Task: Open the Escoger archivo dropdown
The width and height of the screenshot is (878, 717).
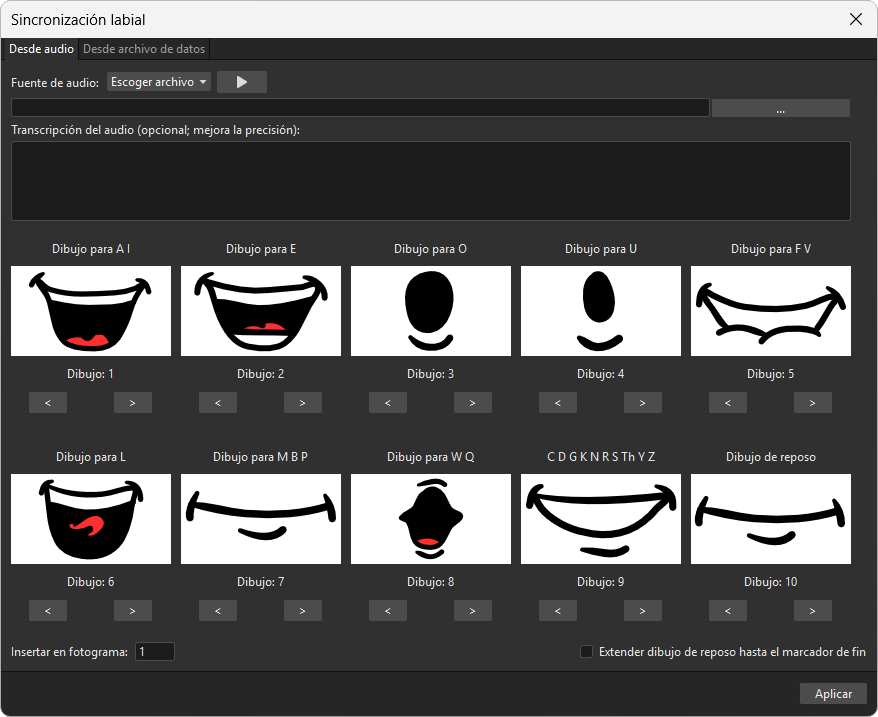Action: click(x=158, y=82)
